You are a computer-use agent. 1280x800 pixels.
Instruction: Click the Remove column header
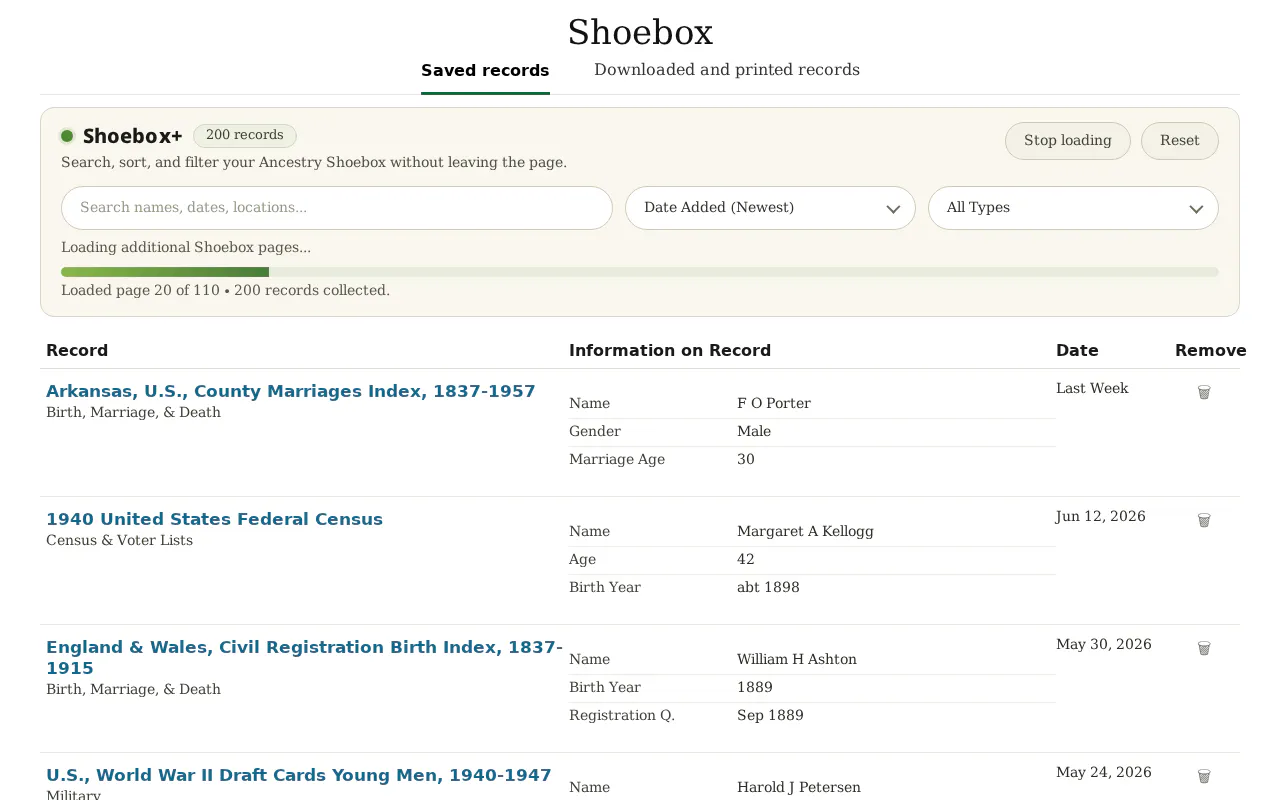pos(1210,350)
